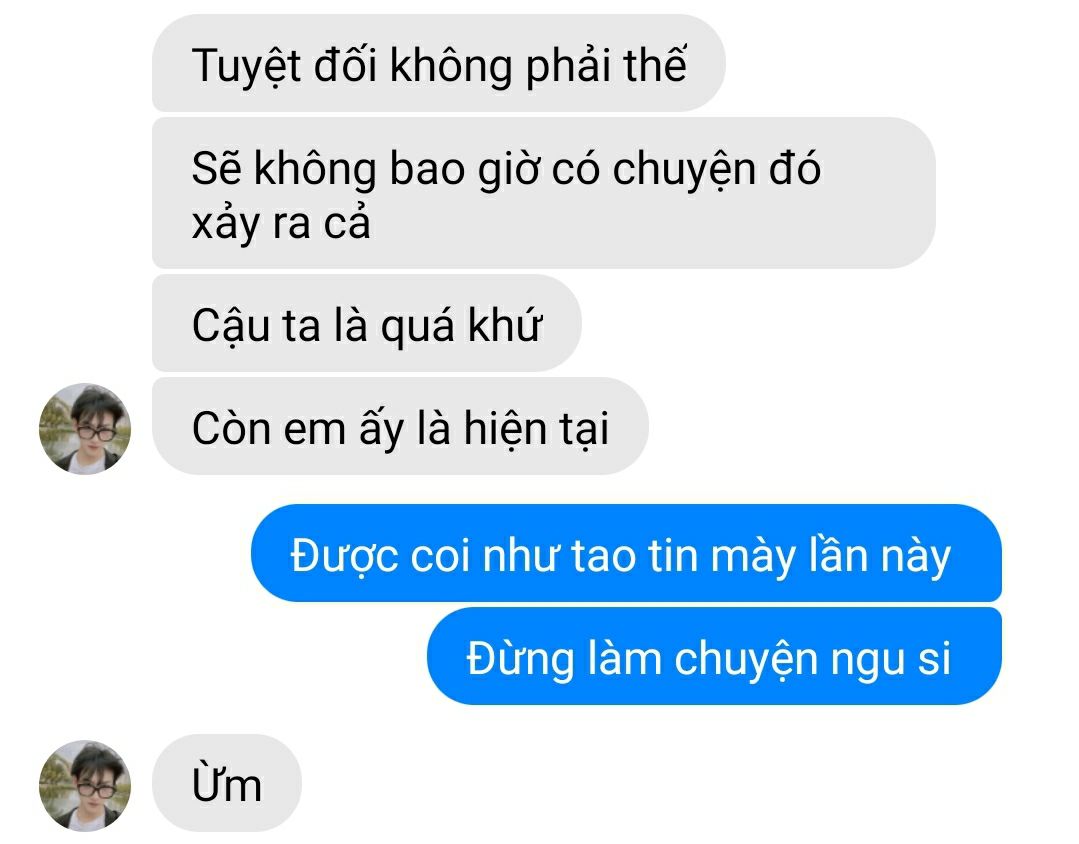Image resolution: width=1079 pixels, height=844 pixels.
Task: Click the words 'Cậu ta' in gray bubble
Action: point(256,325)
